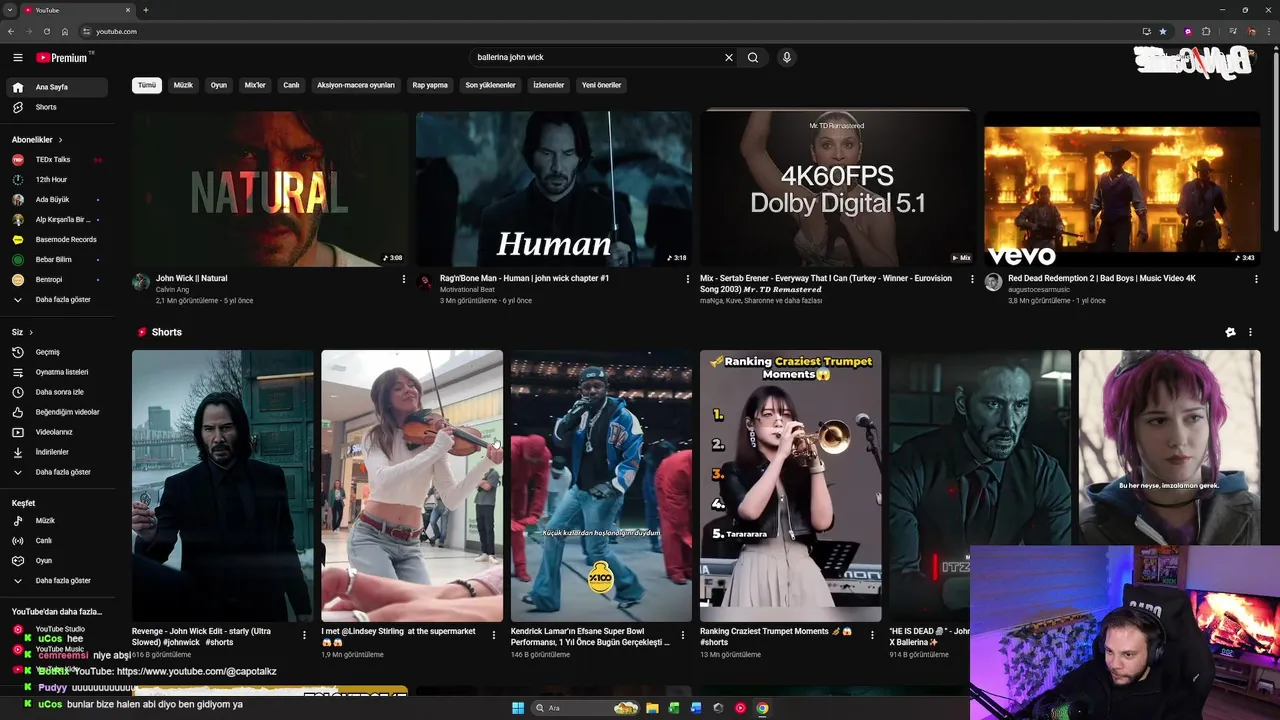1280x720 pixels.
Task: Expand the Siz section
Action: click(22, 332)
